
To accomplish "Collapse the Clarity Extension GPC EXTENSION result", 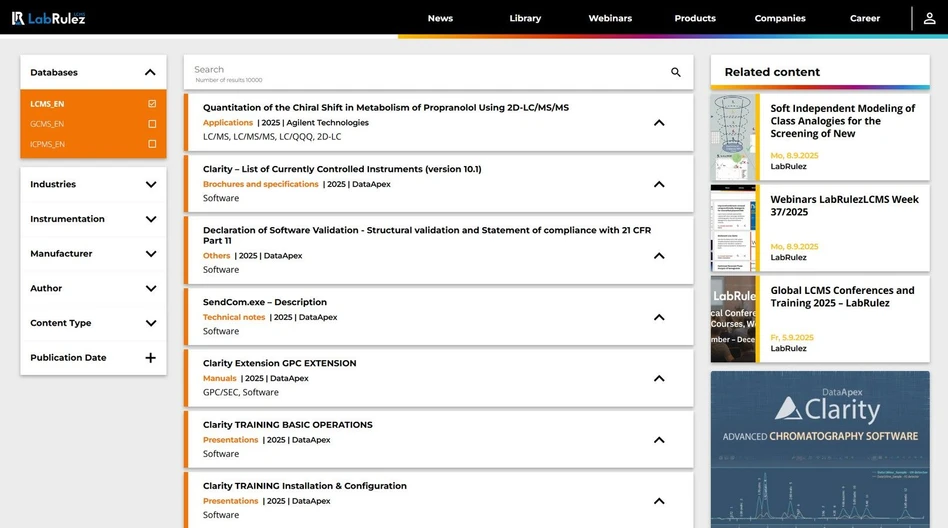I will tap(659, 378).
